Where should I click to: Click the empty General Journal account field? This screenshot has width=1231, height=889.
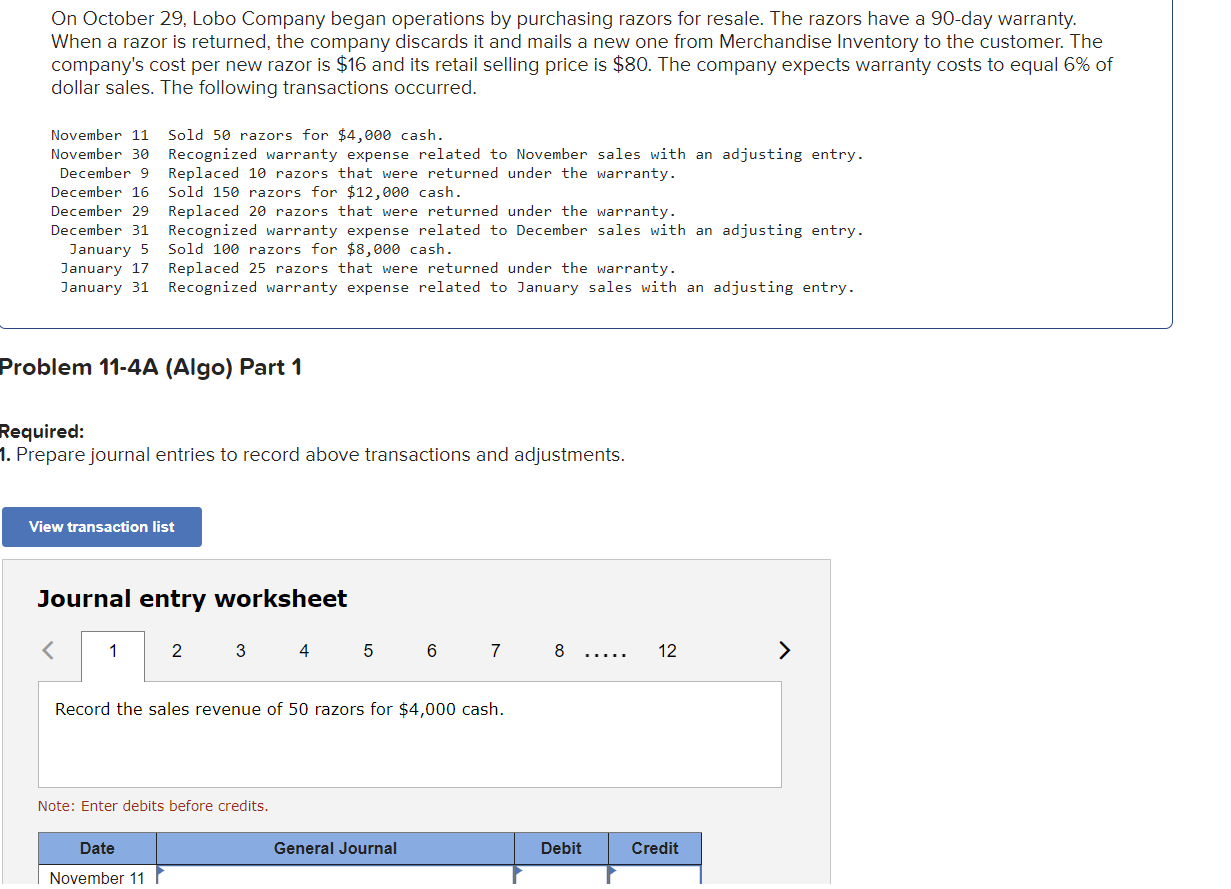335,878
